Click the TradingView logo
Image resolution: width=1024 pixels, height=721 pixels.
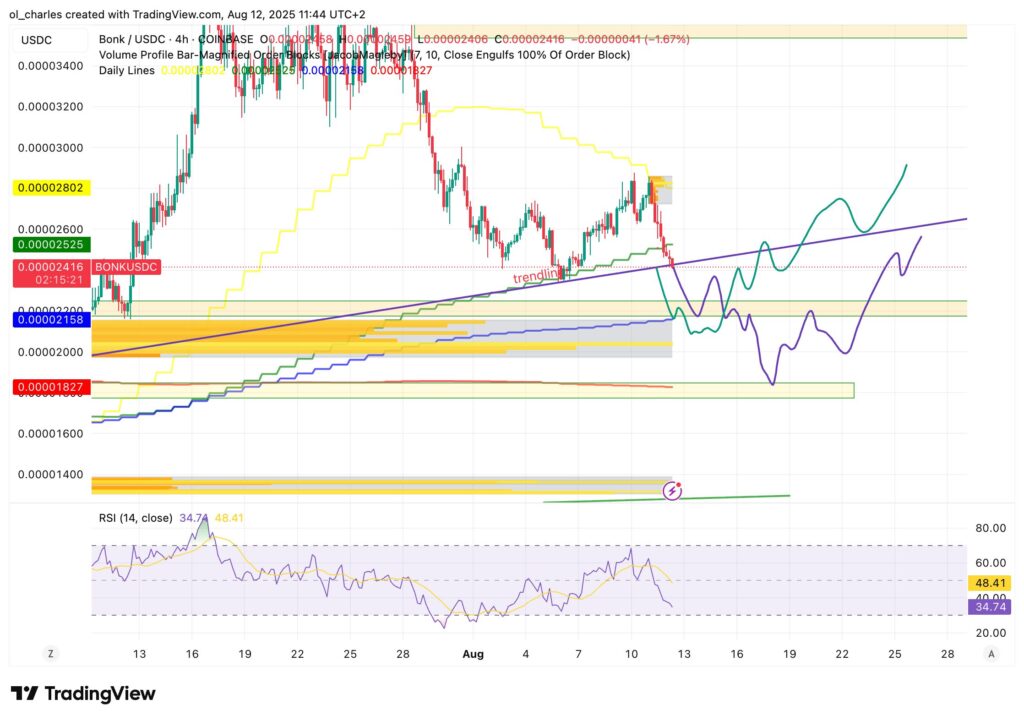click(83, 693)
